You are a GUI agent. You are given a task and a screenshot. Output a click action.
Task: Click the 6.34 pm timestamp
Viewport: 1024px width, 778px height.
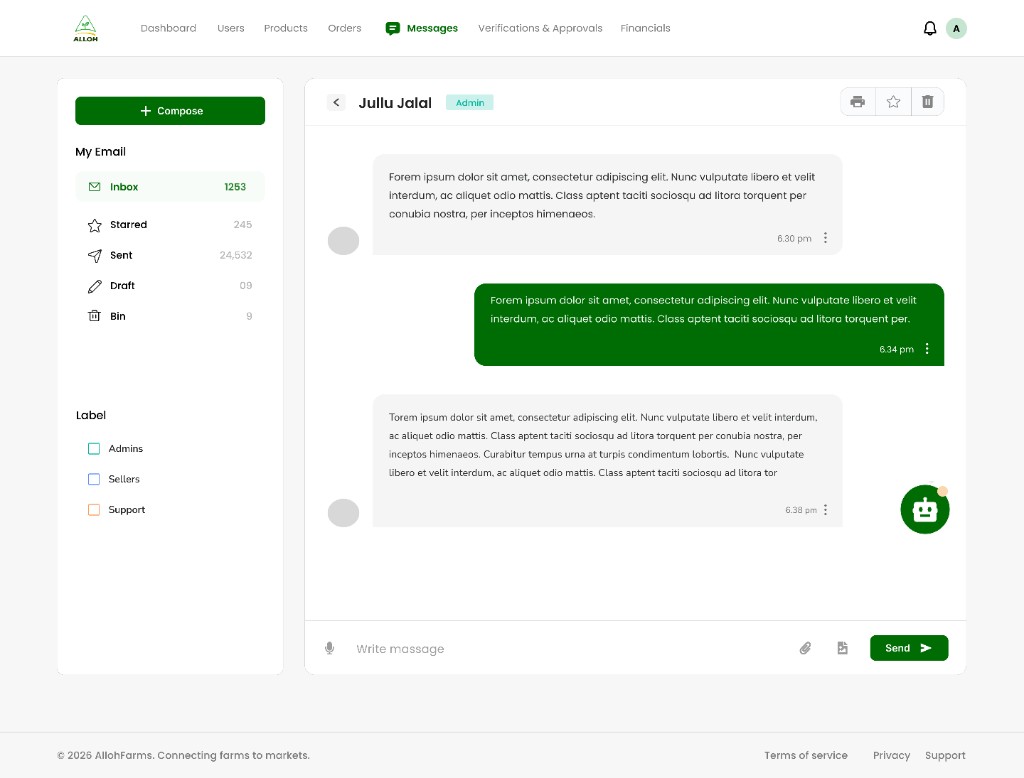(896, 349)
